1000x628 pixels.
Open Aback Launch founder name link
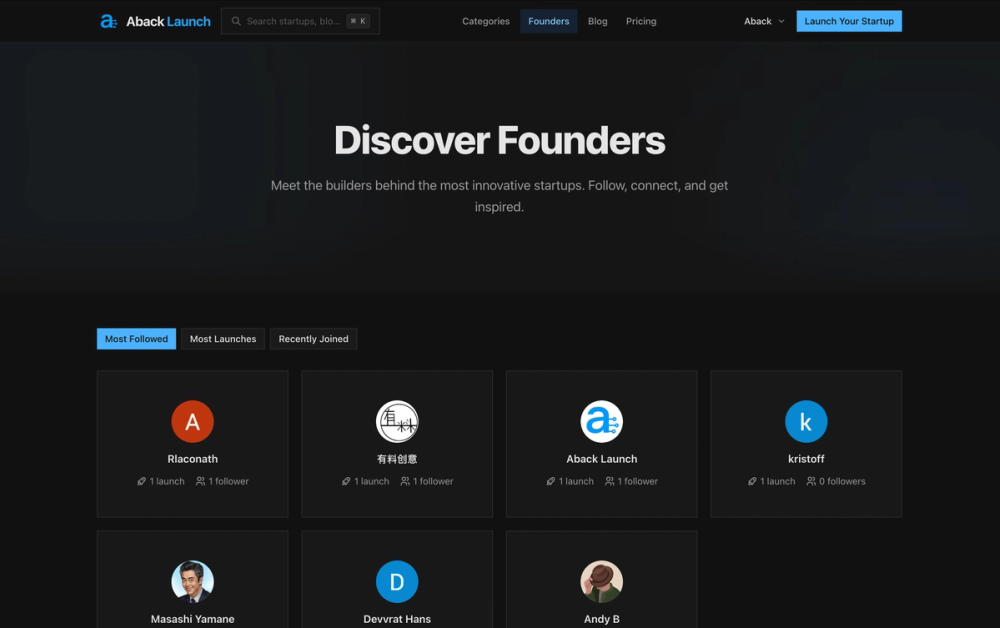[601, 459]
